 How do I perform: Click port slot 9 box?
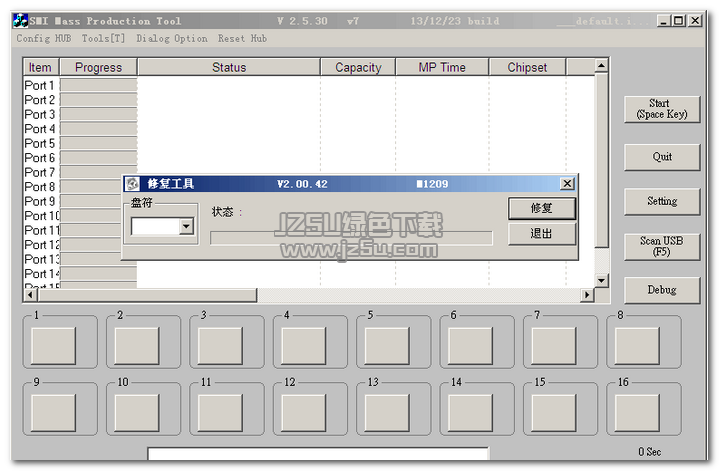point(54,413)
